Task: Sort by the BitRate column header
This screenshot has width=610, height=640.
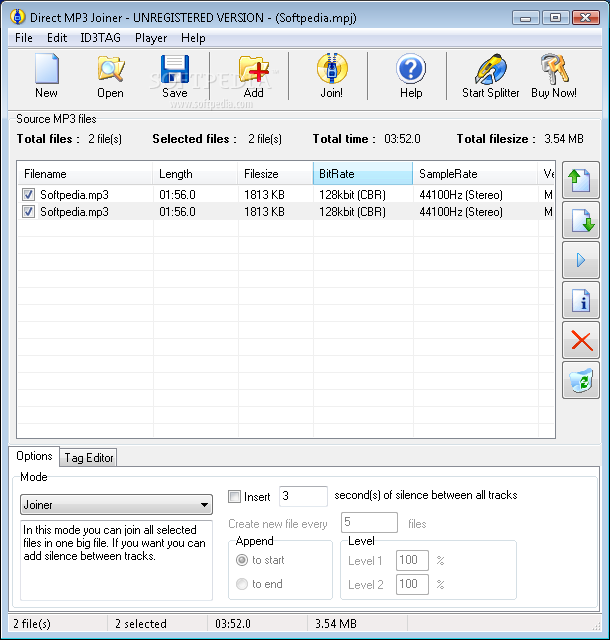Action: (x=363, y=174)
